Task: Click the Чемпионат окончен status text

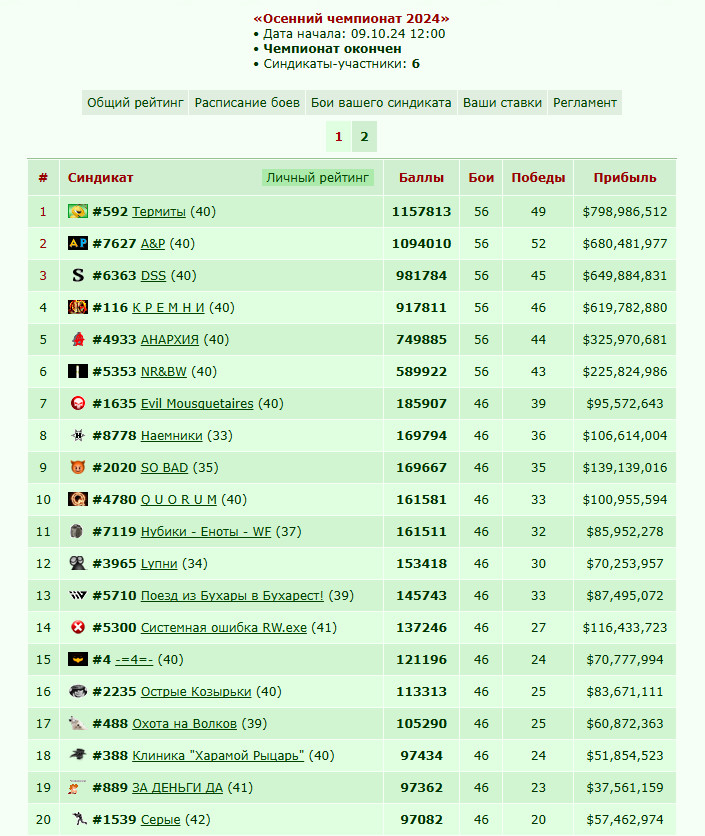Action: 332,49
